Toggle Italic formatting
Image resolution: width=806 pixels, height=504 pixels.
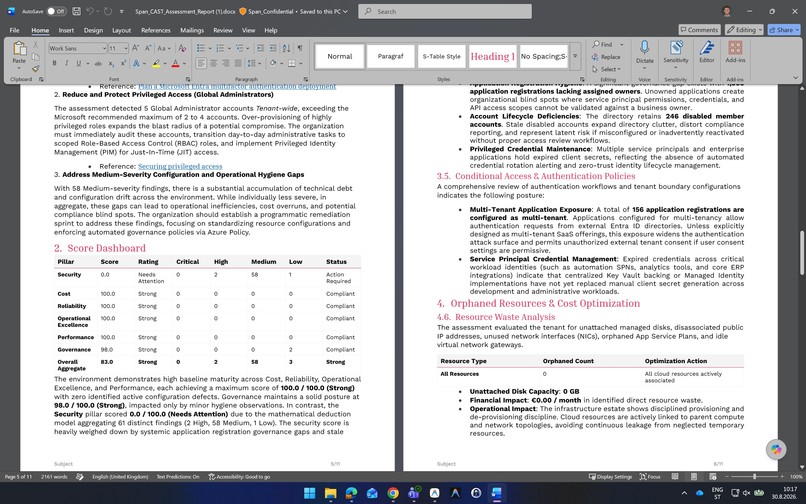66,63
